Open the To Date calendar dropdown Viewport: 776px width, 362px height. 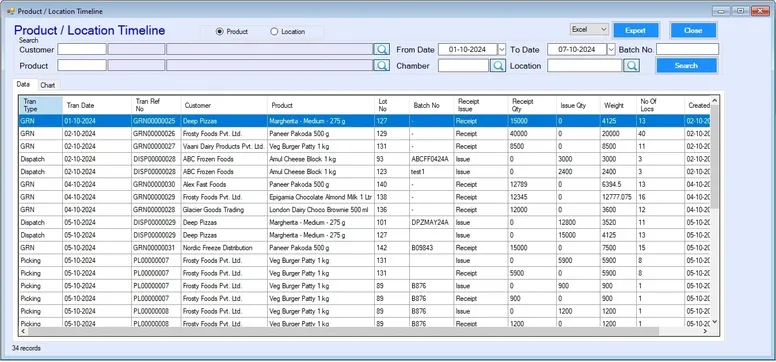611,49
